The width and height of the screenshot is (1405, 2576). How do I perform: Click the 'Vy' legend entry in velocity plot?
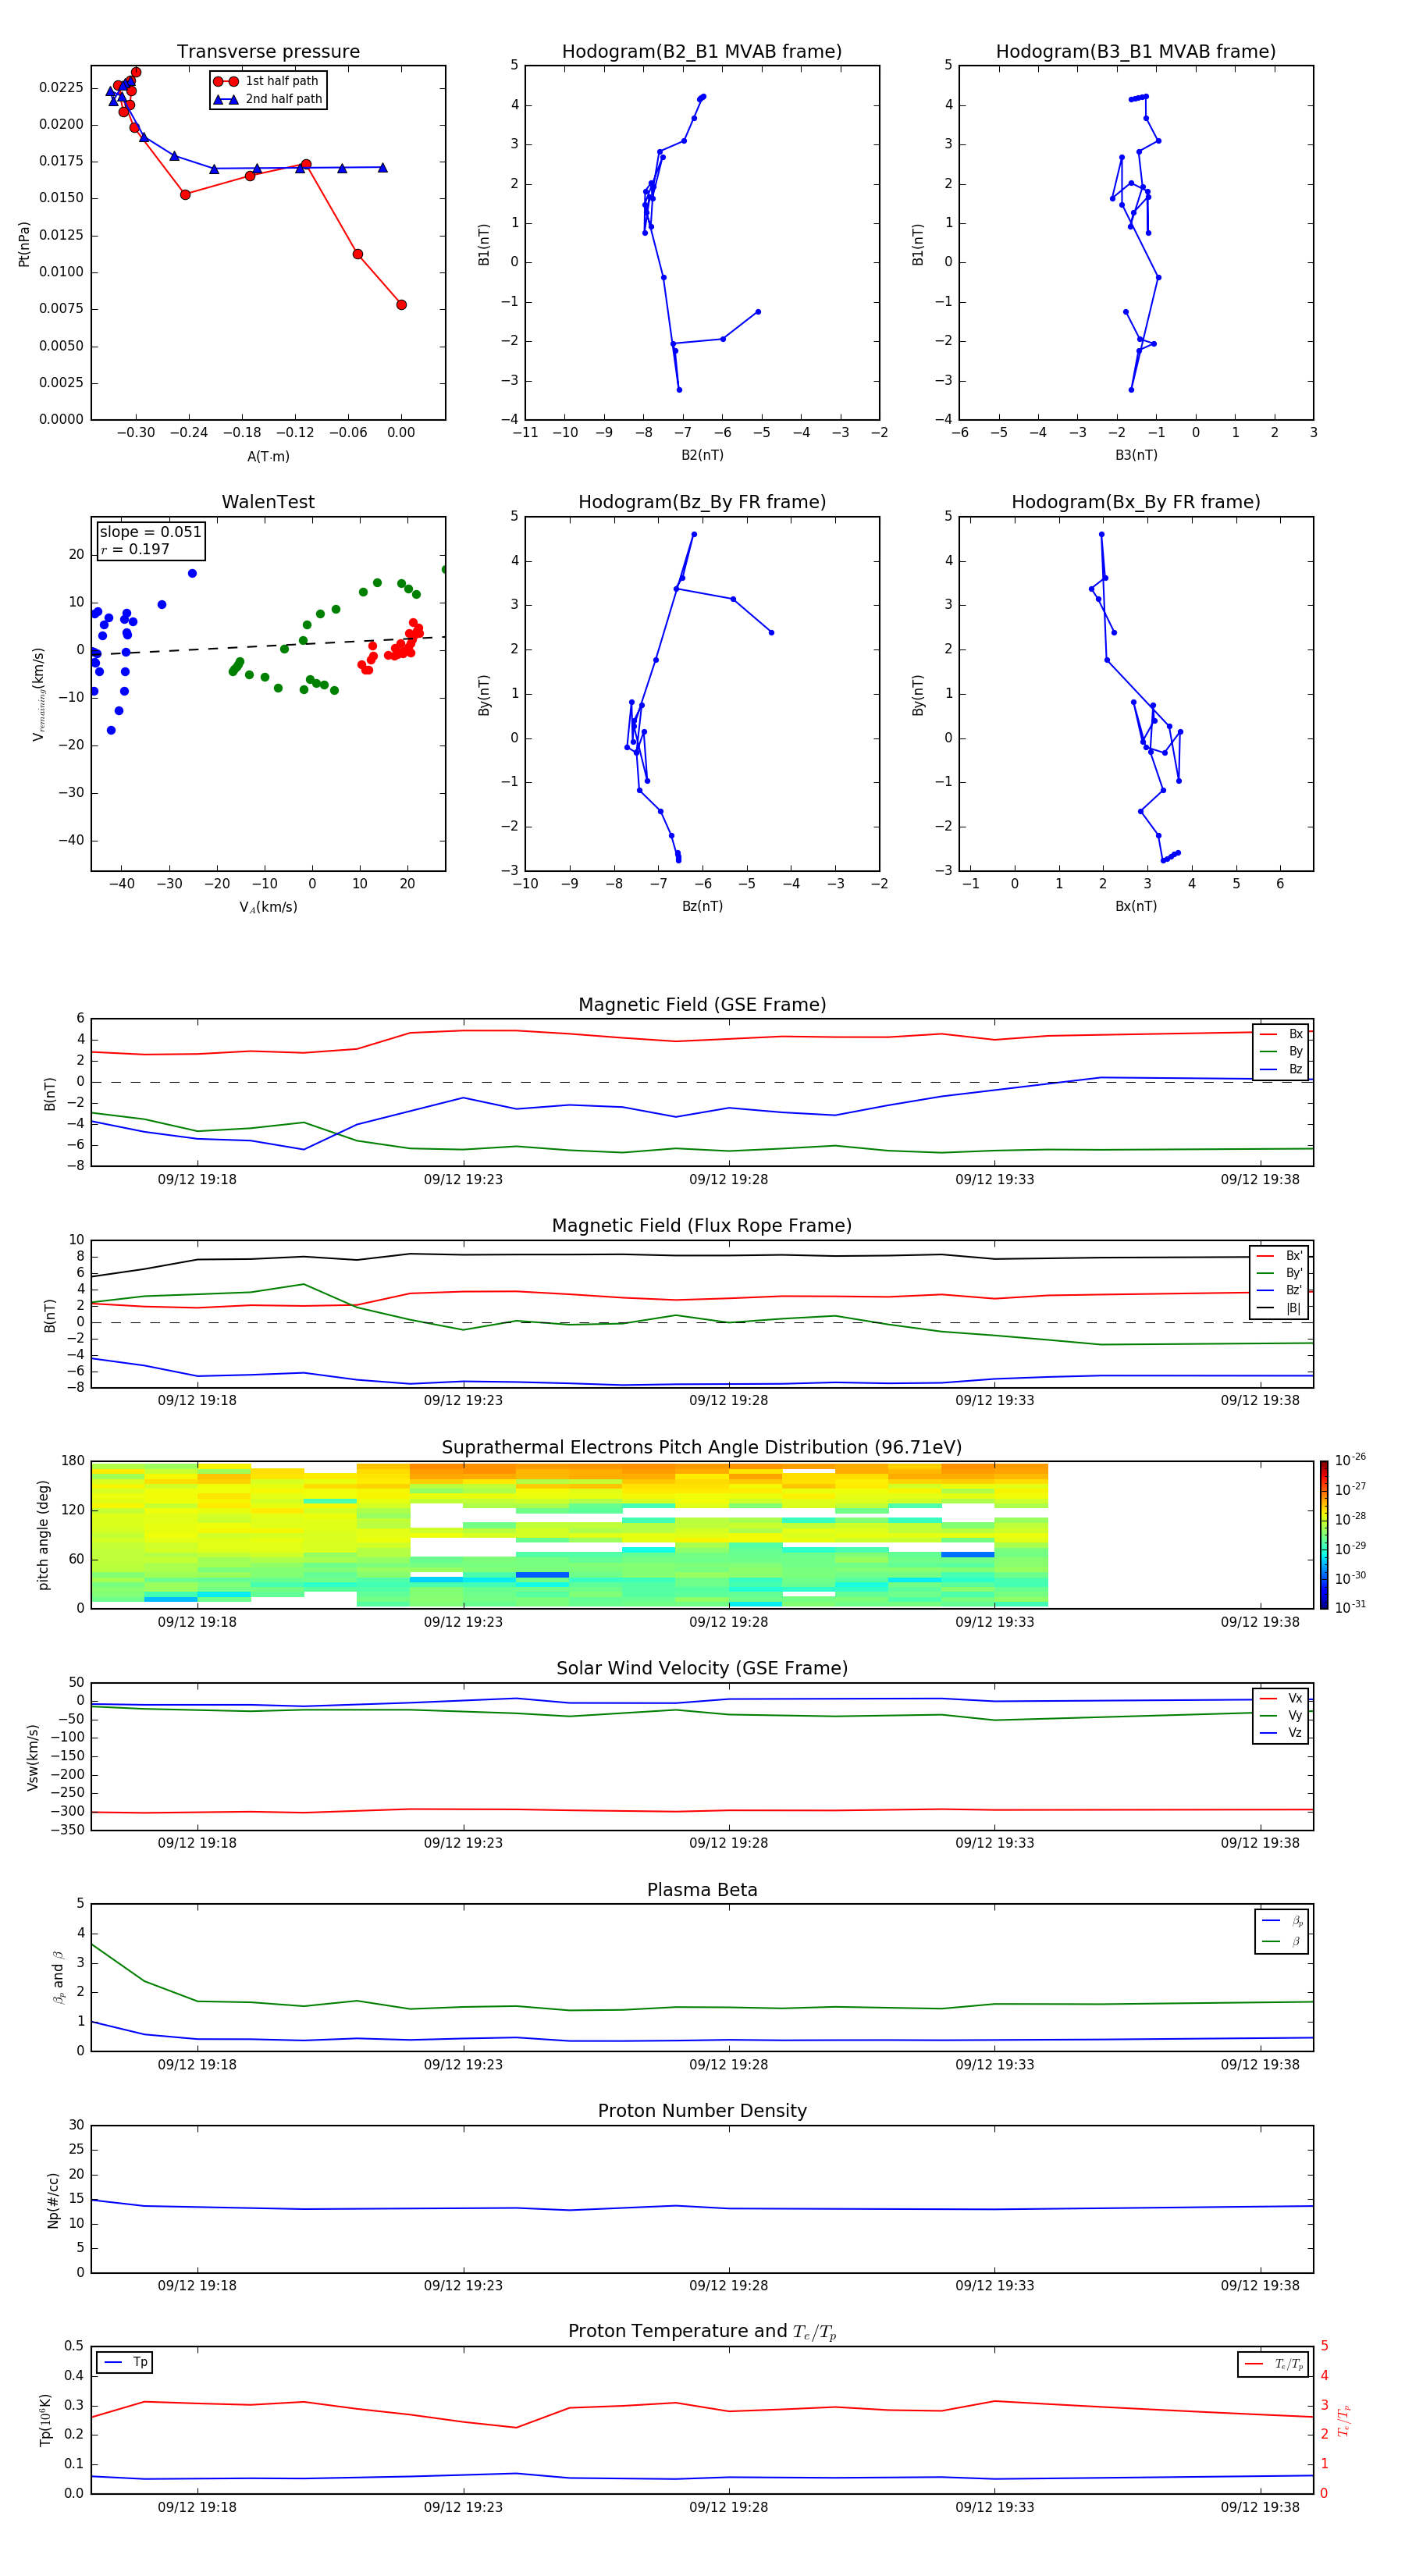click(1281, 1715)
